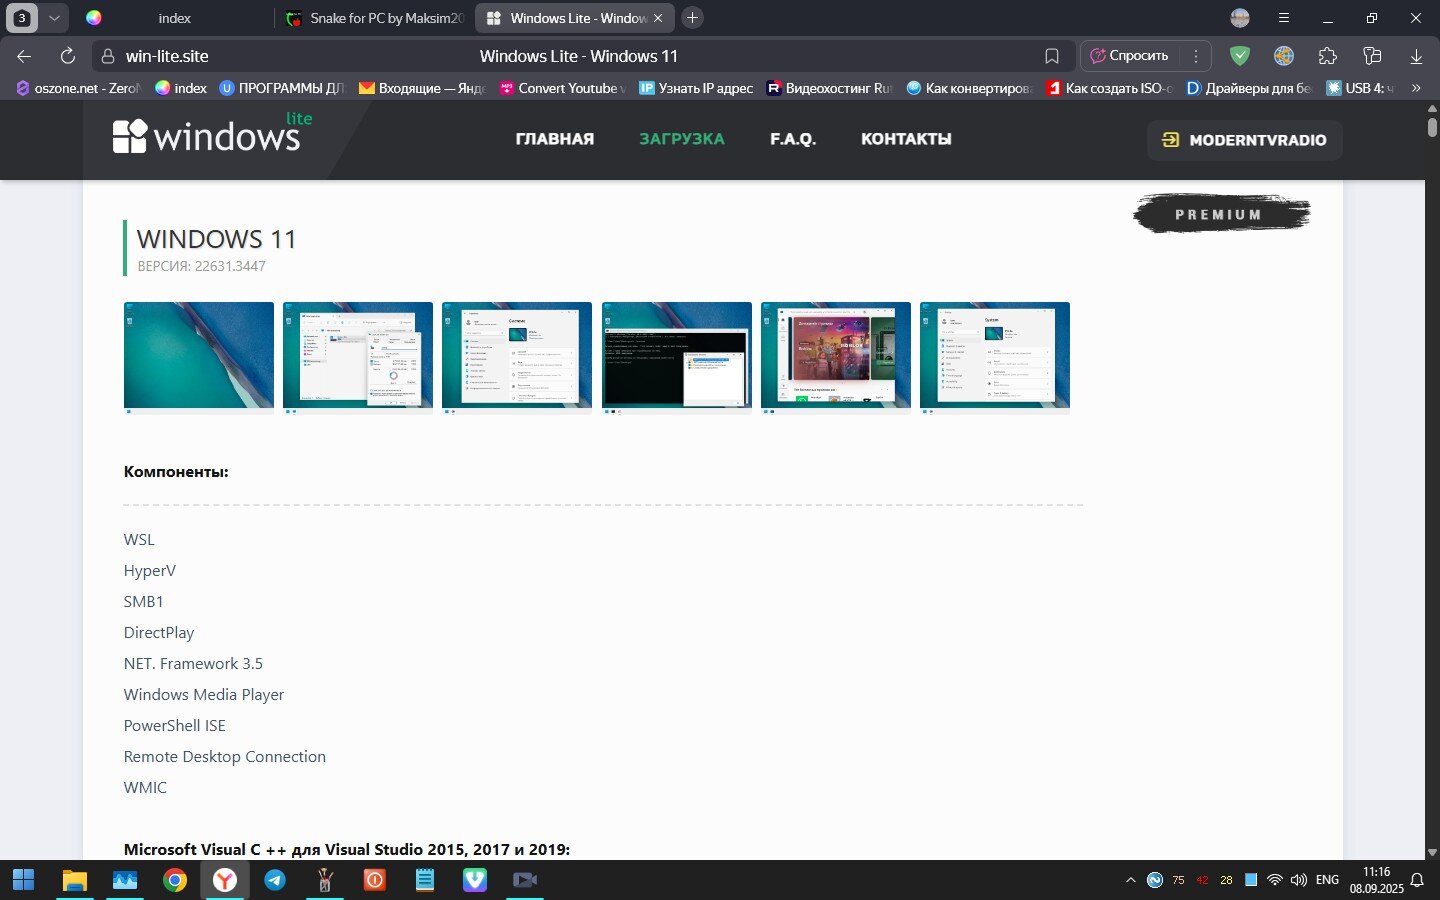This screenshot has width=1440, height=900.
Task: Open the ЗАГРУЗКА menu item
Action: [x=682, y=139]
